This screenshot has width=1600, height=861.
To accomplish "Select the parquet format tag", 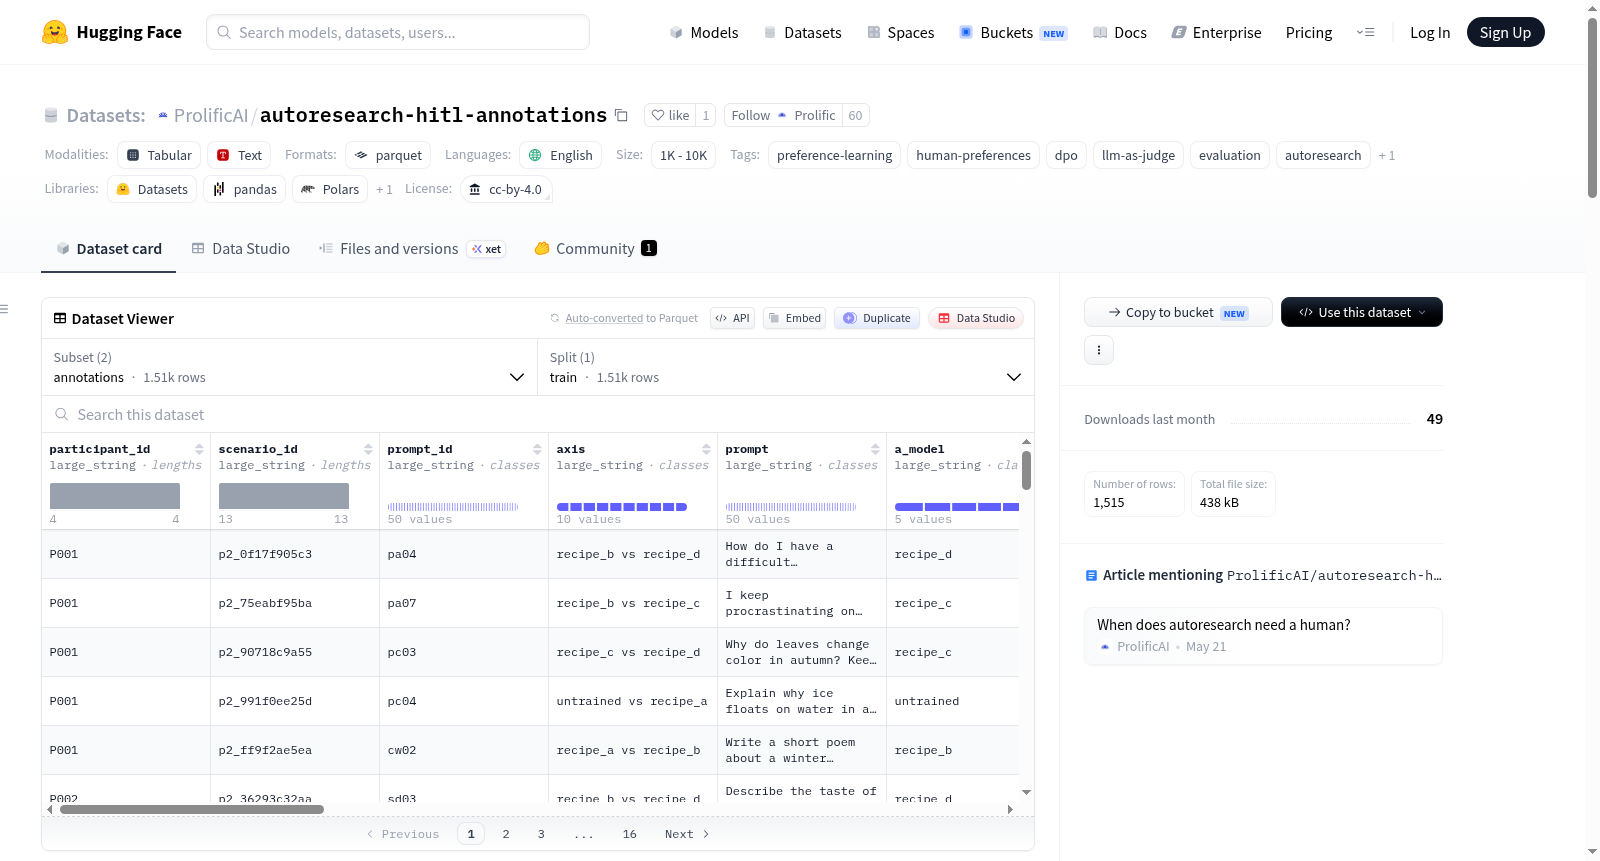I will (x=388, y=155).
